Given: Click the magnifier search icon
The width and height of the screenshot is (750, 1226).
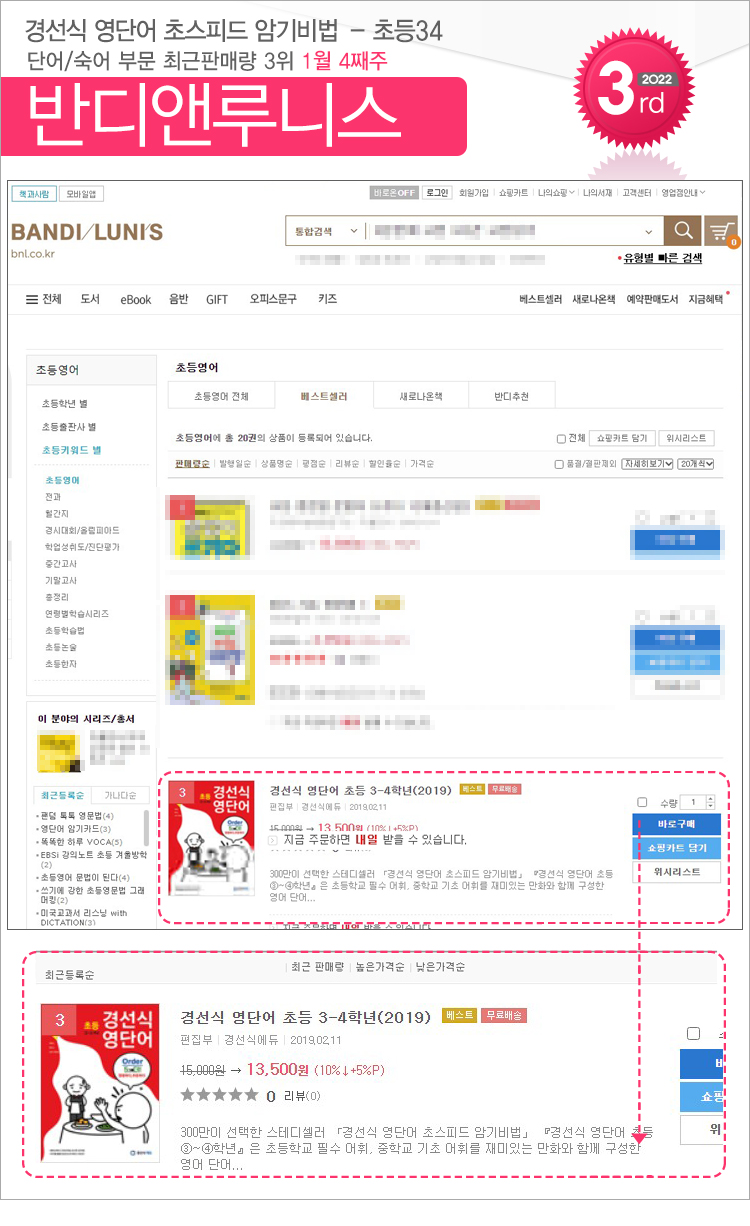Looking at the screenshot, I should [682, 231].
